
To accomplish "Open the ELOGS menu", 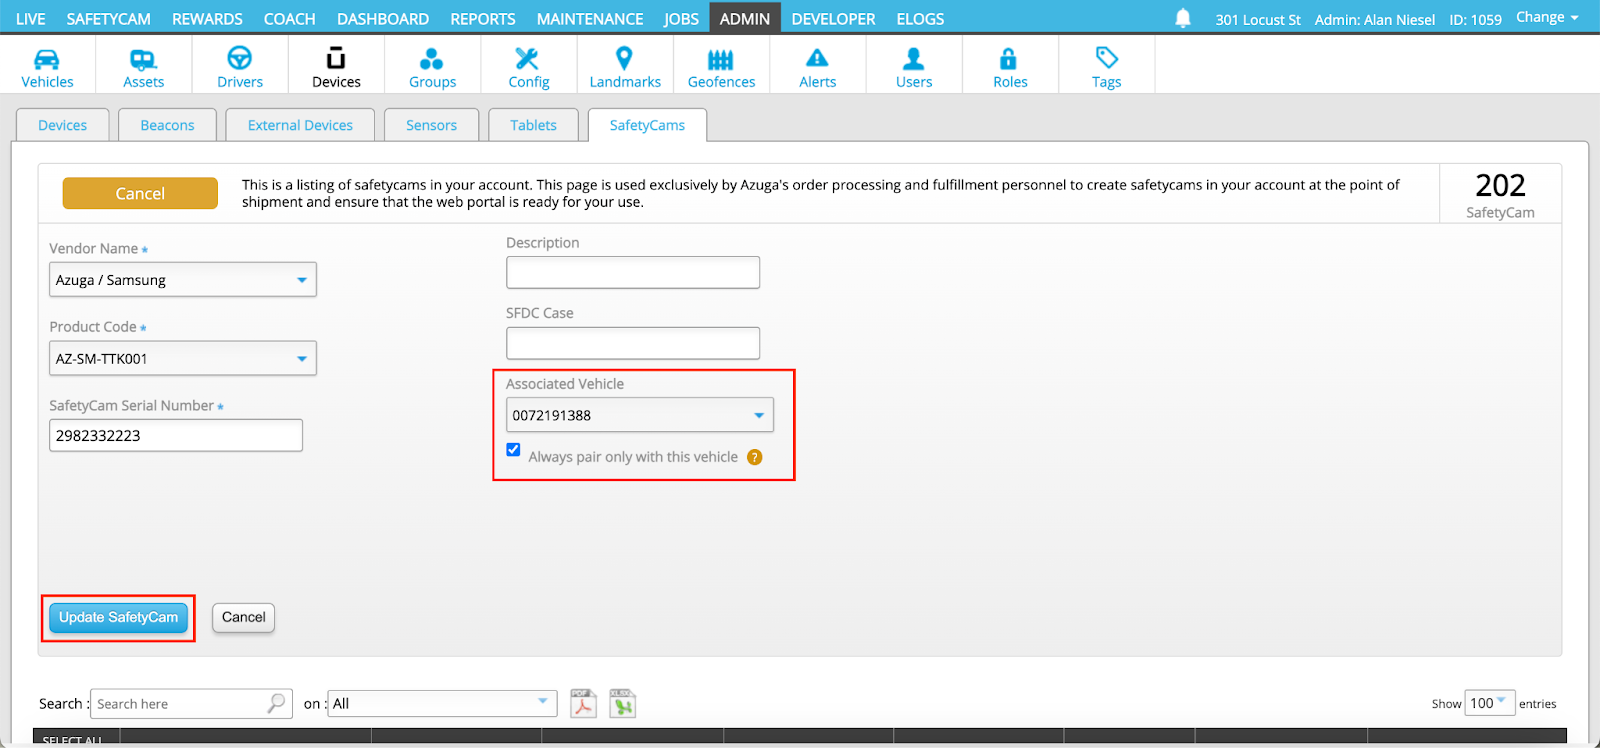I will 920,19.
